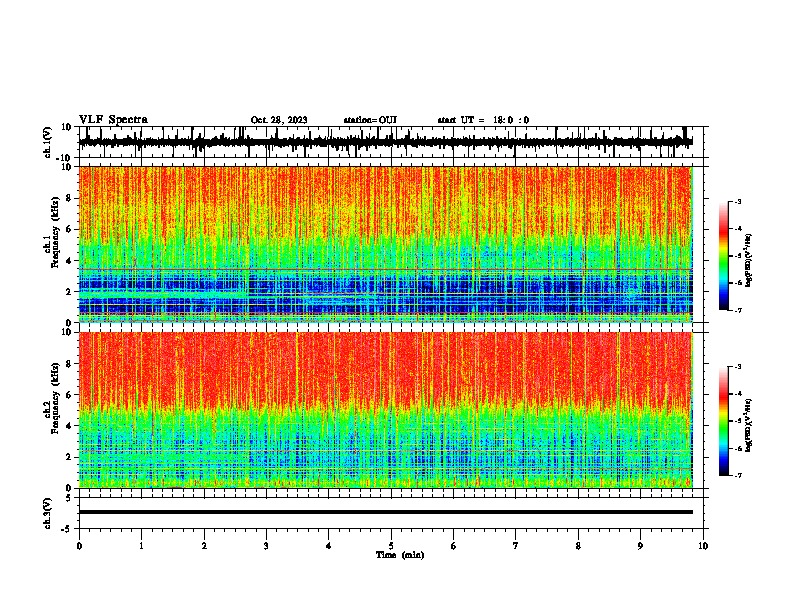792x612 pixels.
Task: Click the "Time (min)" axis label
Action: click(400, 555)
